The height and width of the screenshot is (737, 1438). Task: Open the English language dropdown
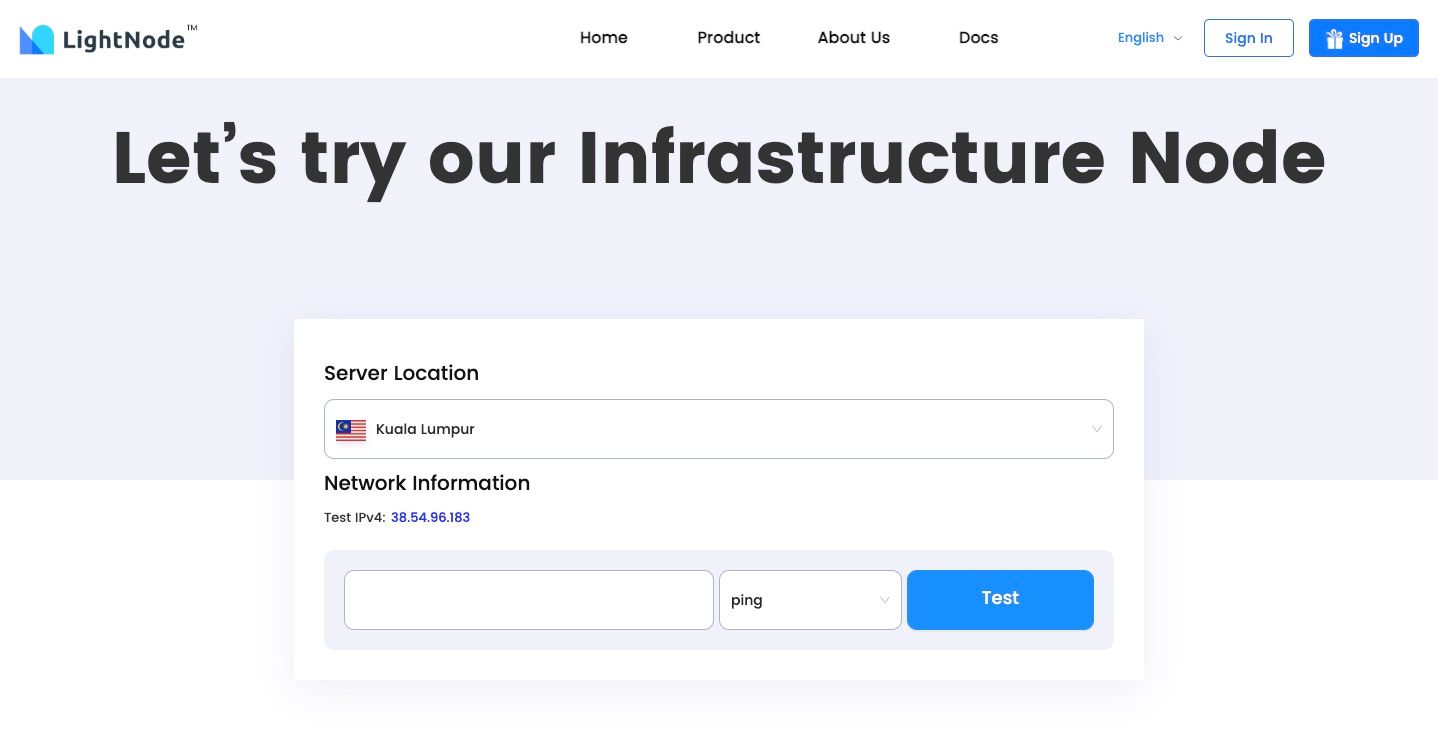click(x=1141, y=38)
